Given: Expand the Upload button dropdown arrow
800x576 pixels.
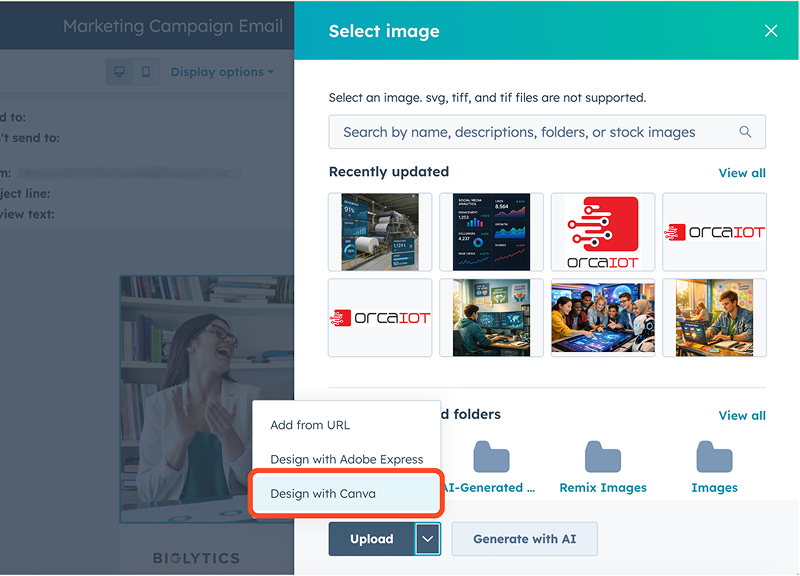Looking at the screenshot, I should click(428, 538).
